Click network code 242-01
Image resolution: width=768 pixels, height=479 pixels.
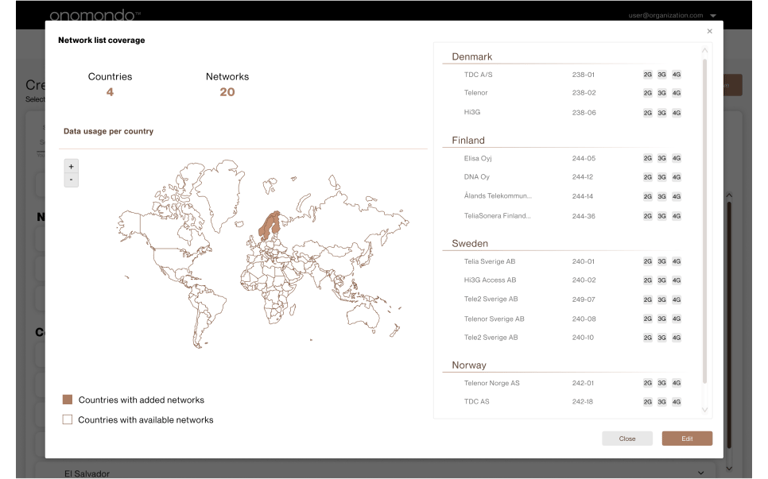click(x=582, y=383)
